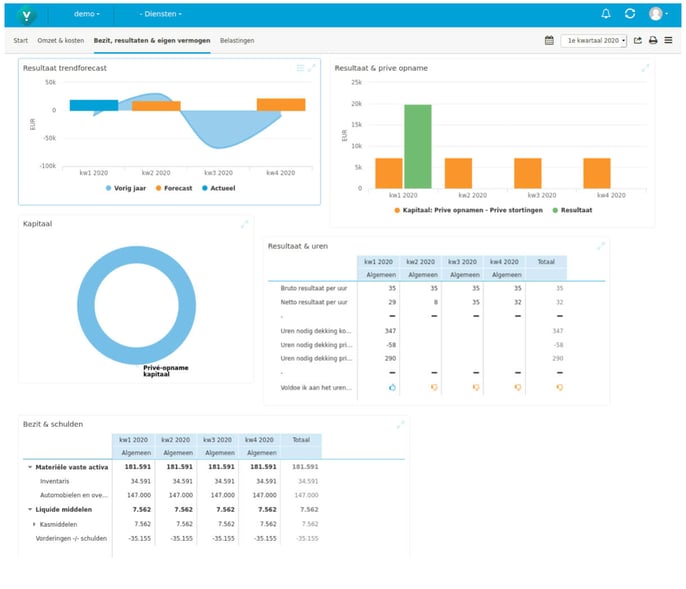Click the green Resultaat bar for kw1 2020
This screenshot has height=589, width=686.
[x=418, y=147]
